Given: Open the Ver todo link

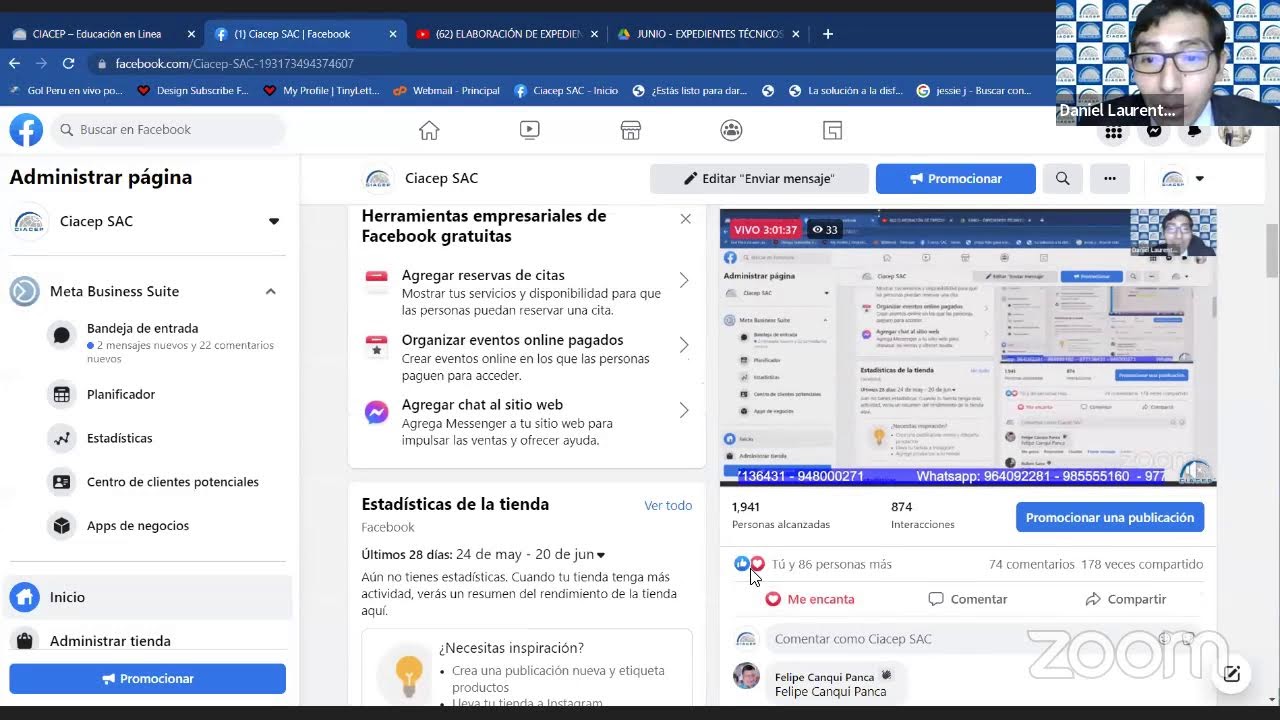Looking at the screenshot, I should tap(668, 505).
